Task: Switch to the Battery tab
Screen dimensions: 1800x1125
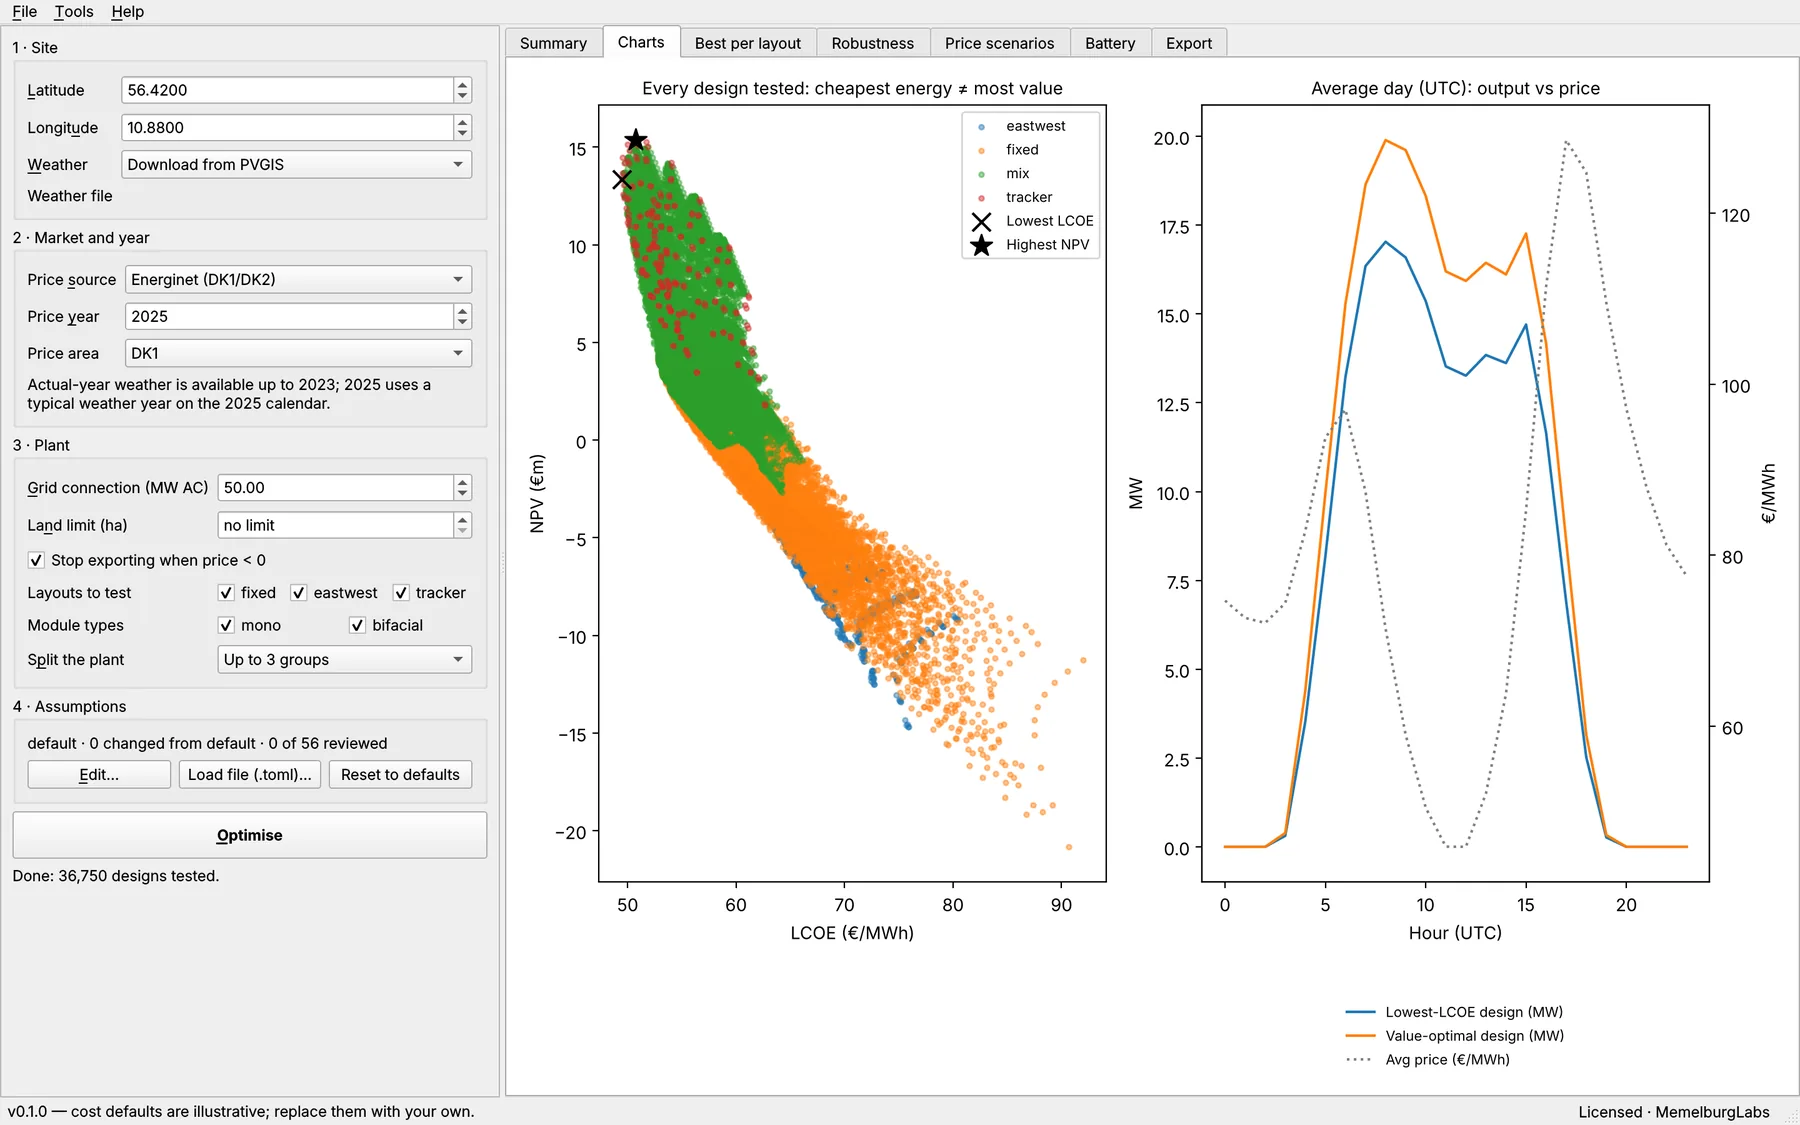Action: [x=1110, y=43]
